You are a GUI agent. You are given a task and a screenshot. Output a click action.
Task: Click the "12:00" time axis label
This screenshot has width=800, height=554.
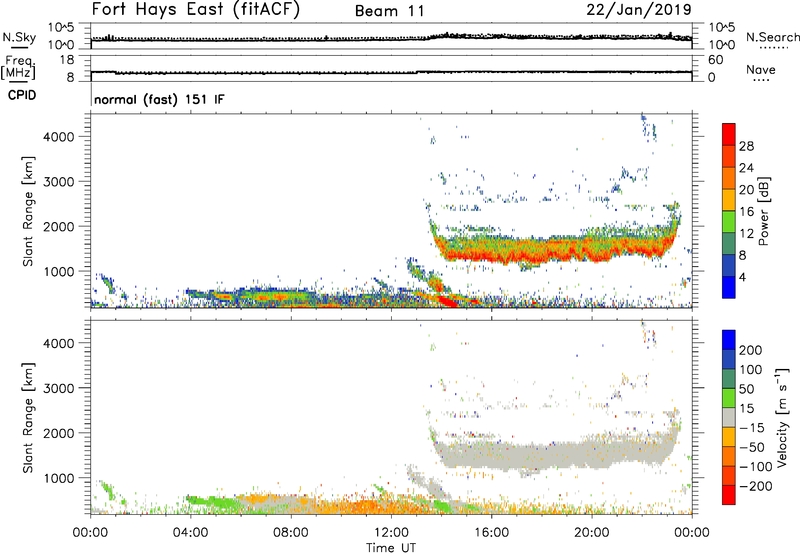(391, 533)
